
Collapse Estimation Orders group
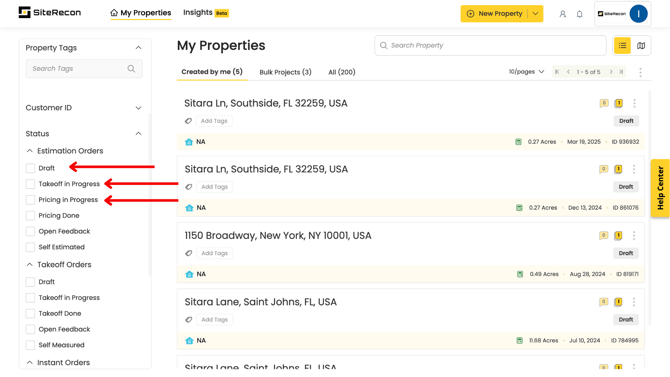tap(29, 150)
